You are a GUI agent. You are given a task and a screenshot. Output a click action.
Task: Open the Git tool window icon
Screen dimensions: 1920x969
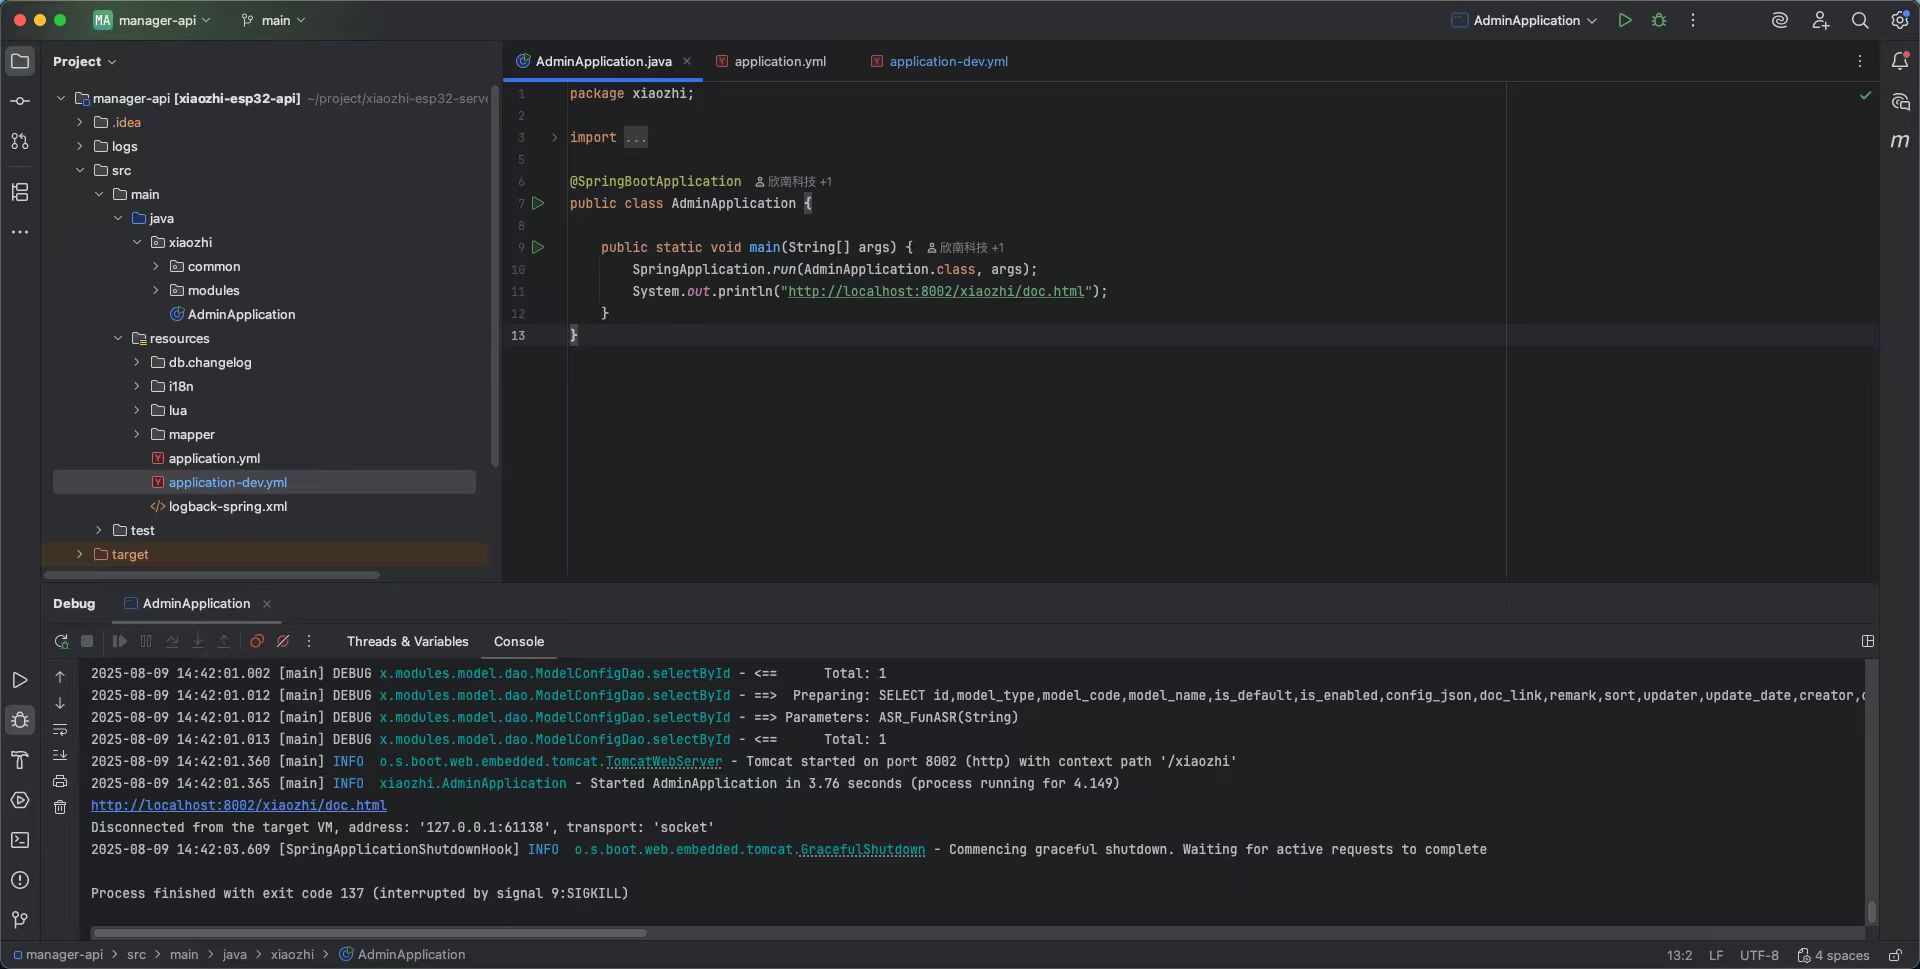pyautogui.click(x=20, y=920)
